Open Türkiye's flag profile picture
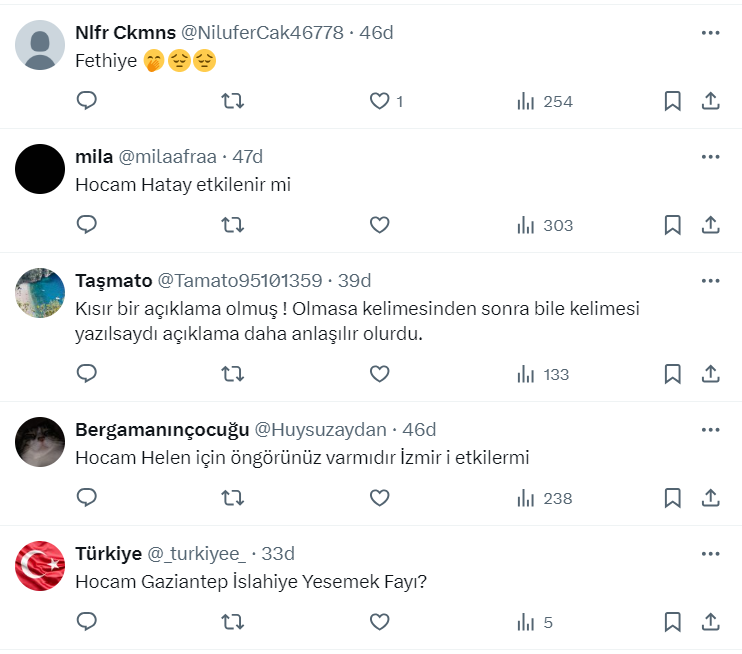 (41, 567)
